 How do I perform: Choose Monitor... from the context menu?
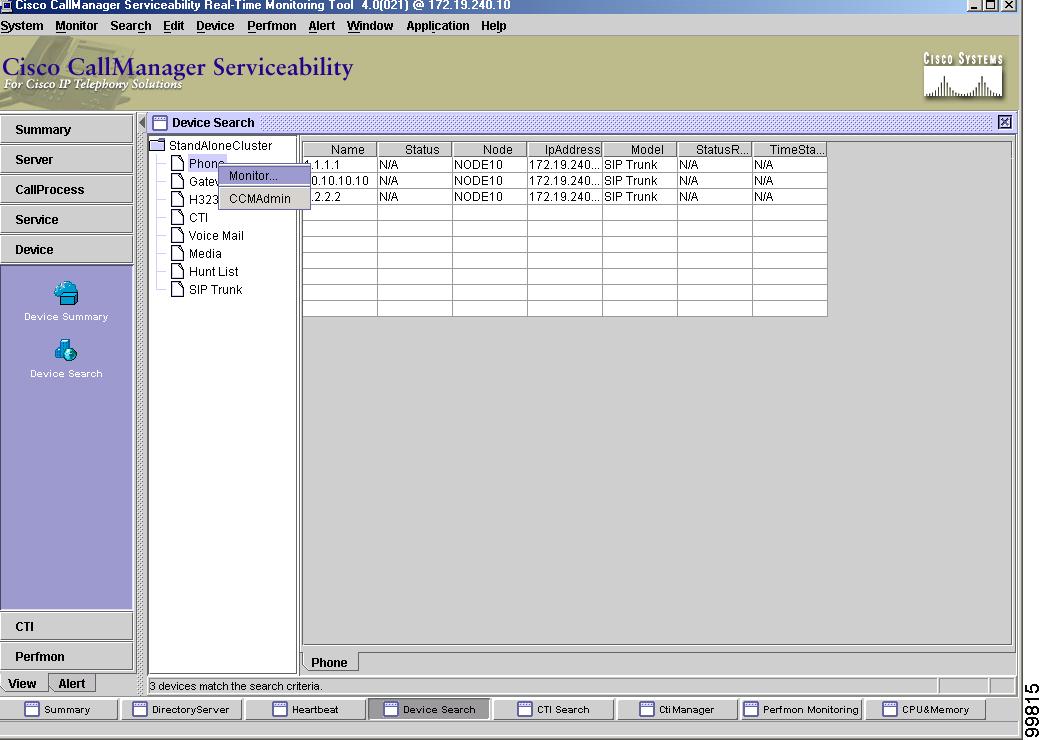pos(265,176)
